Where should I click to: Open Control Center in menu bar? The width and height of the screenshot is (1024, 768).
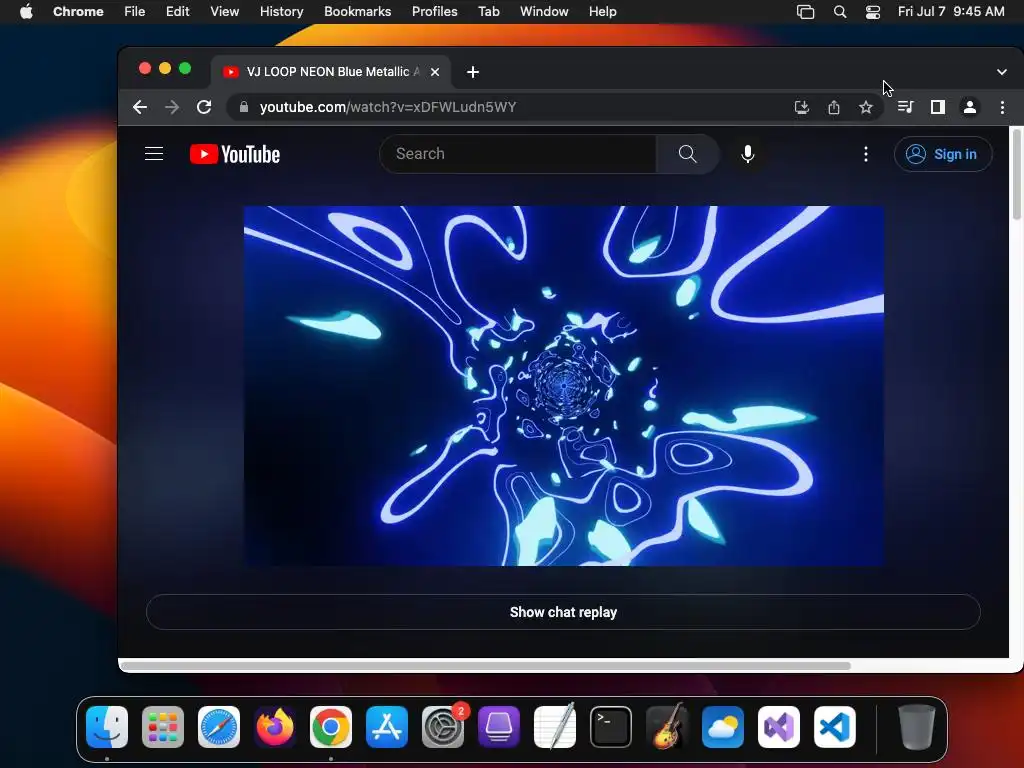point(872,12)
